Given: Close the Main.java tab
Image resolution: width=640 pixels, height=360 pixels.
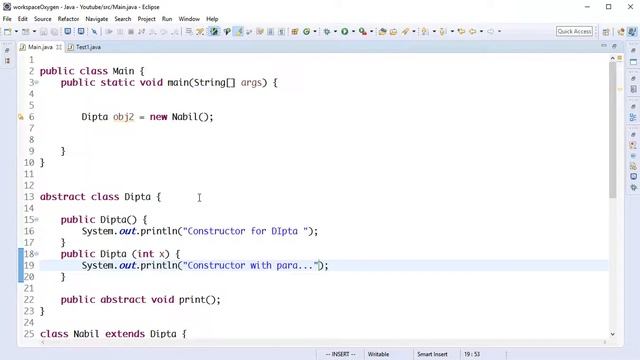Looking at the screenshot, I should click(59, 47).
